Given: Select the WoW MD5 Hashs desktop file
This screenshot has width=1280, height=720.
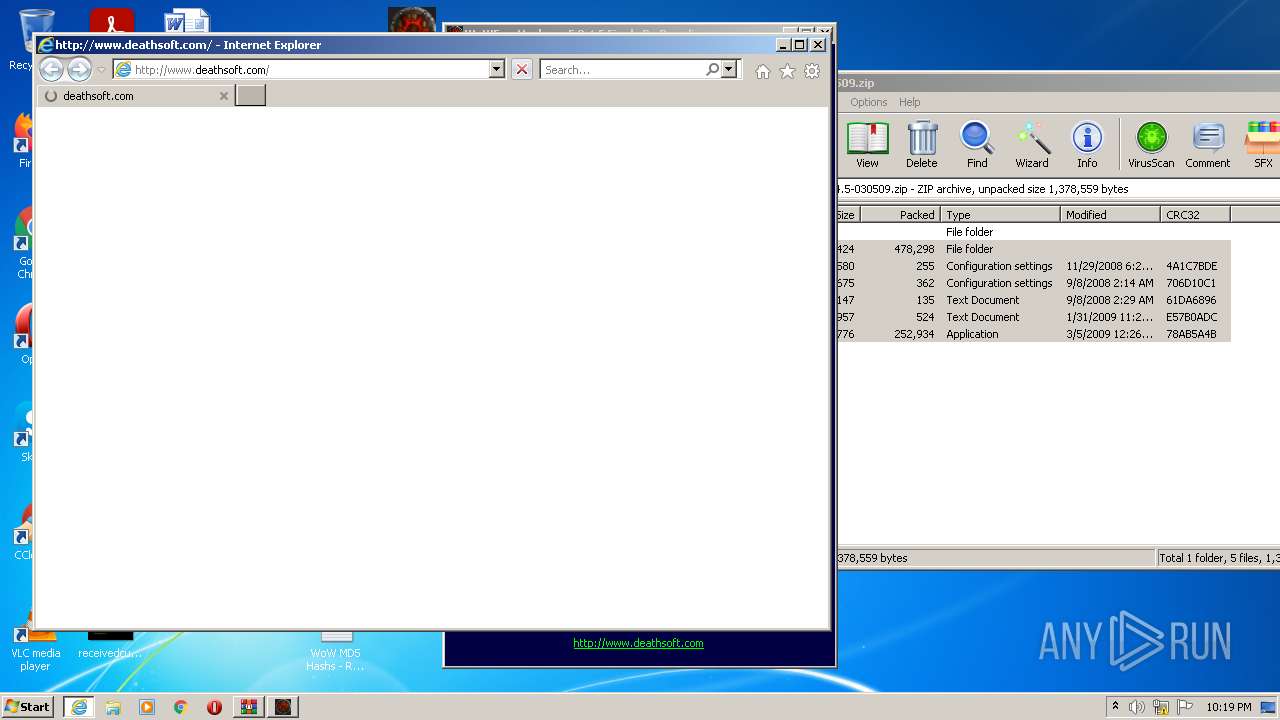Looking at the screenshot, I should (x=334, y=650).
